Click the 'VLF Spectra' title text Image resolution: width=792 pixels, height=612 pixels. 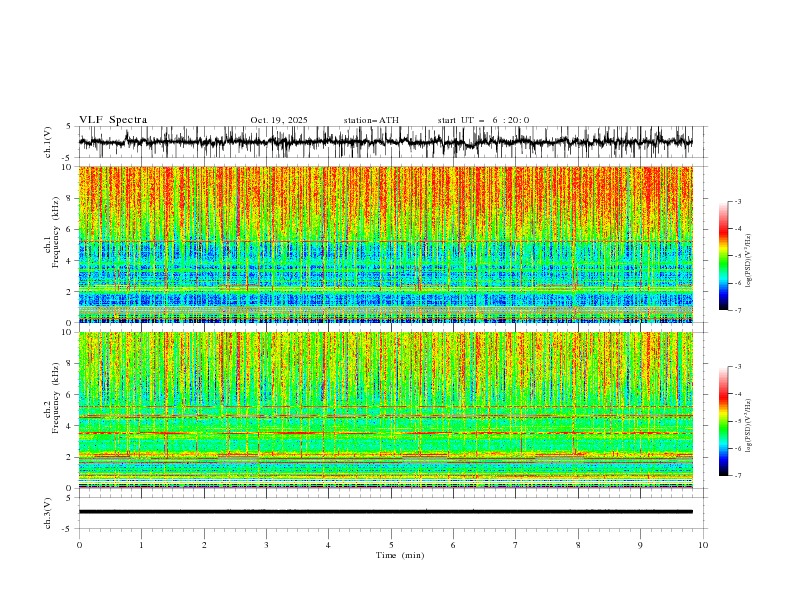113,120
